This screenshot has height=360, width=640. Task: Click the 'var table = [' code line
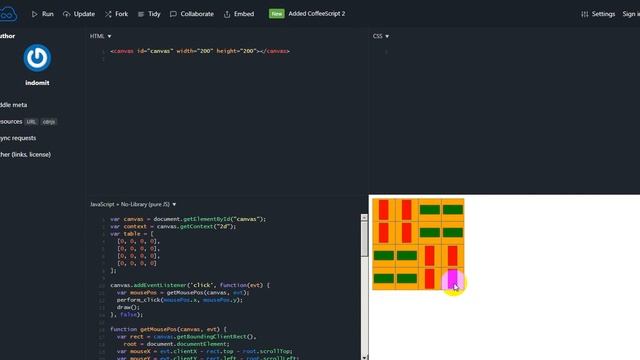[132, 234]
